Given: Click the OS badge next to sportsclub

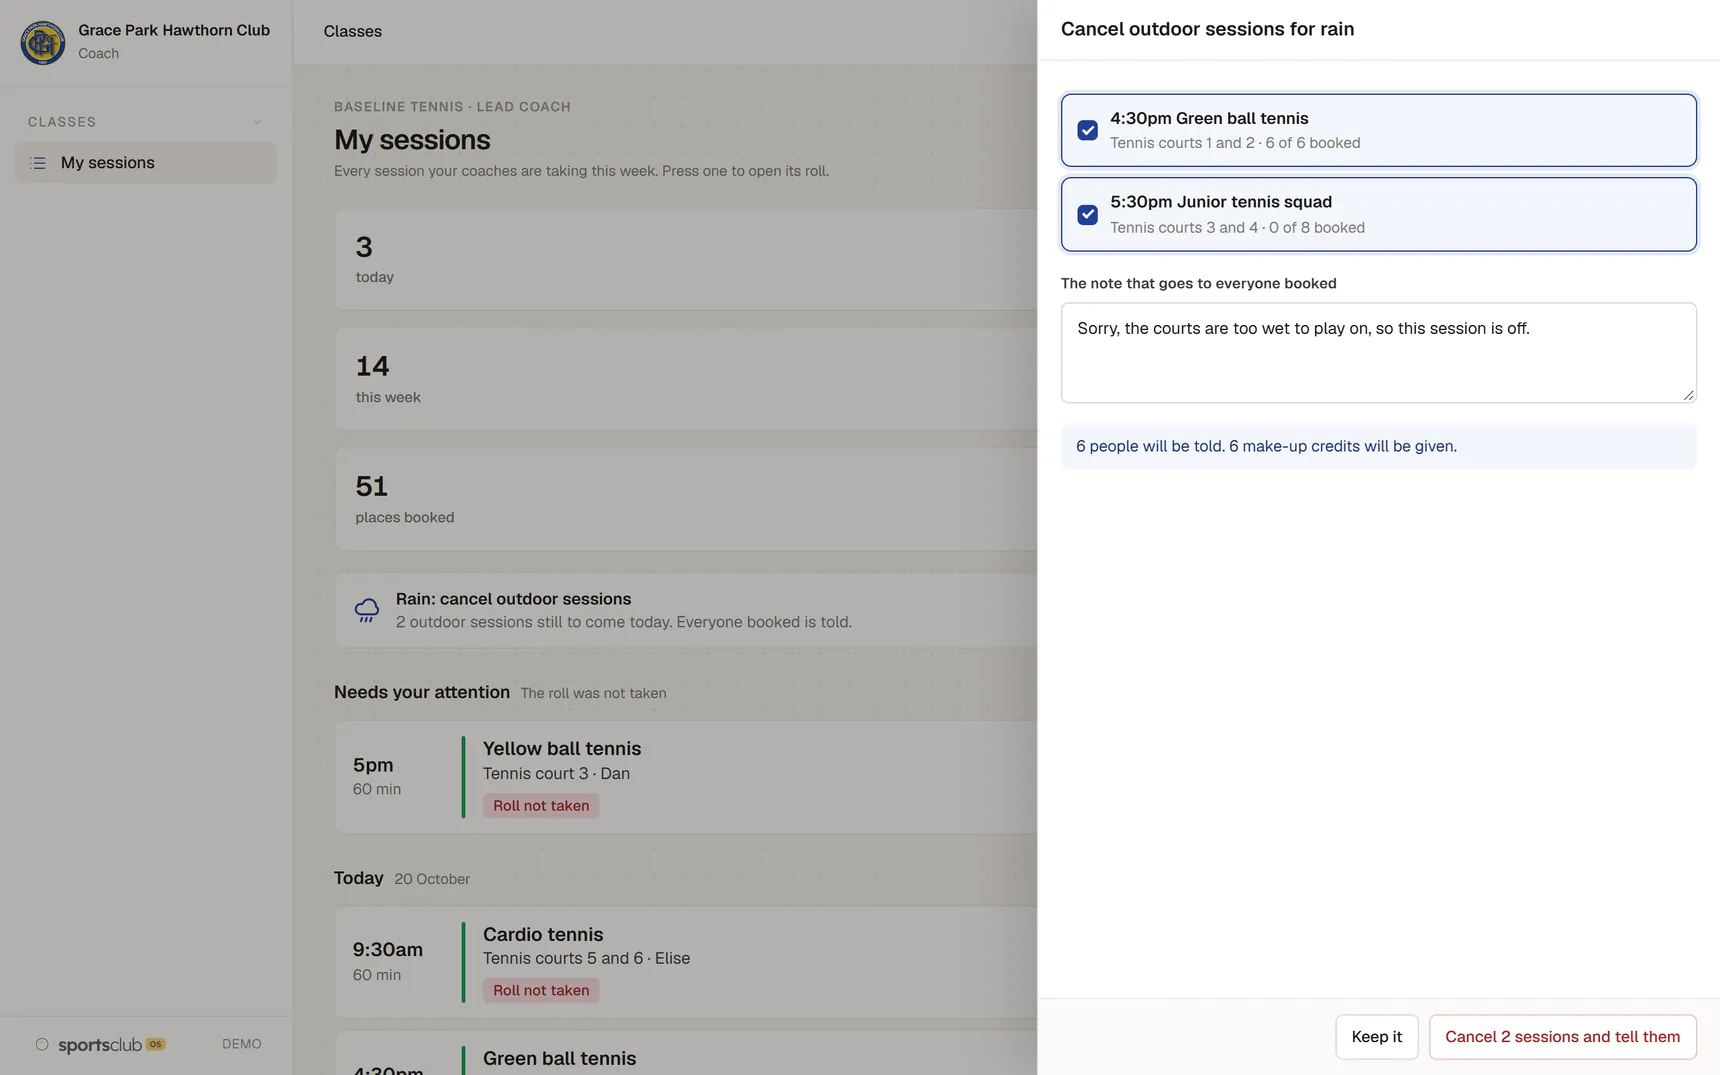Looking at the screenshot, I should 155,1044.
